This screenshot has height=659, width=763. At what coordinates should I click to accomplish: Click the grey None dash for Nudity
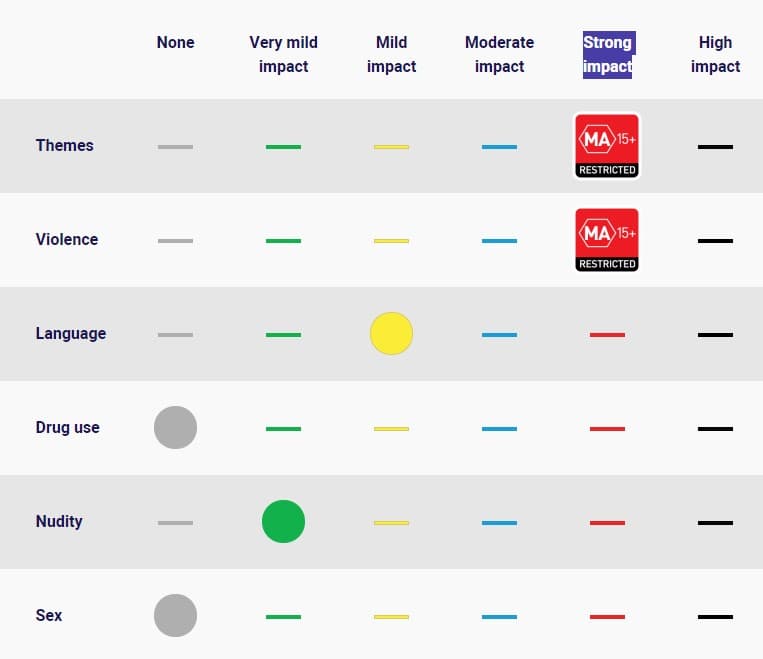[x=175, y=523]
